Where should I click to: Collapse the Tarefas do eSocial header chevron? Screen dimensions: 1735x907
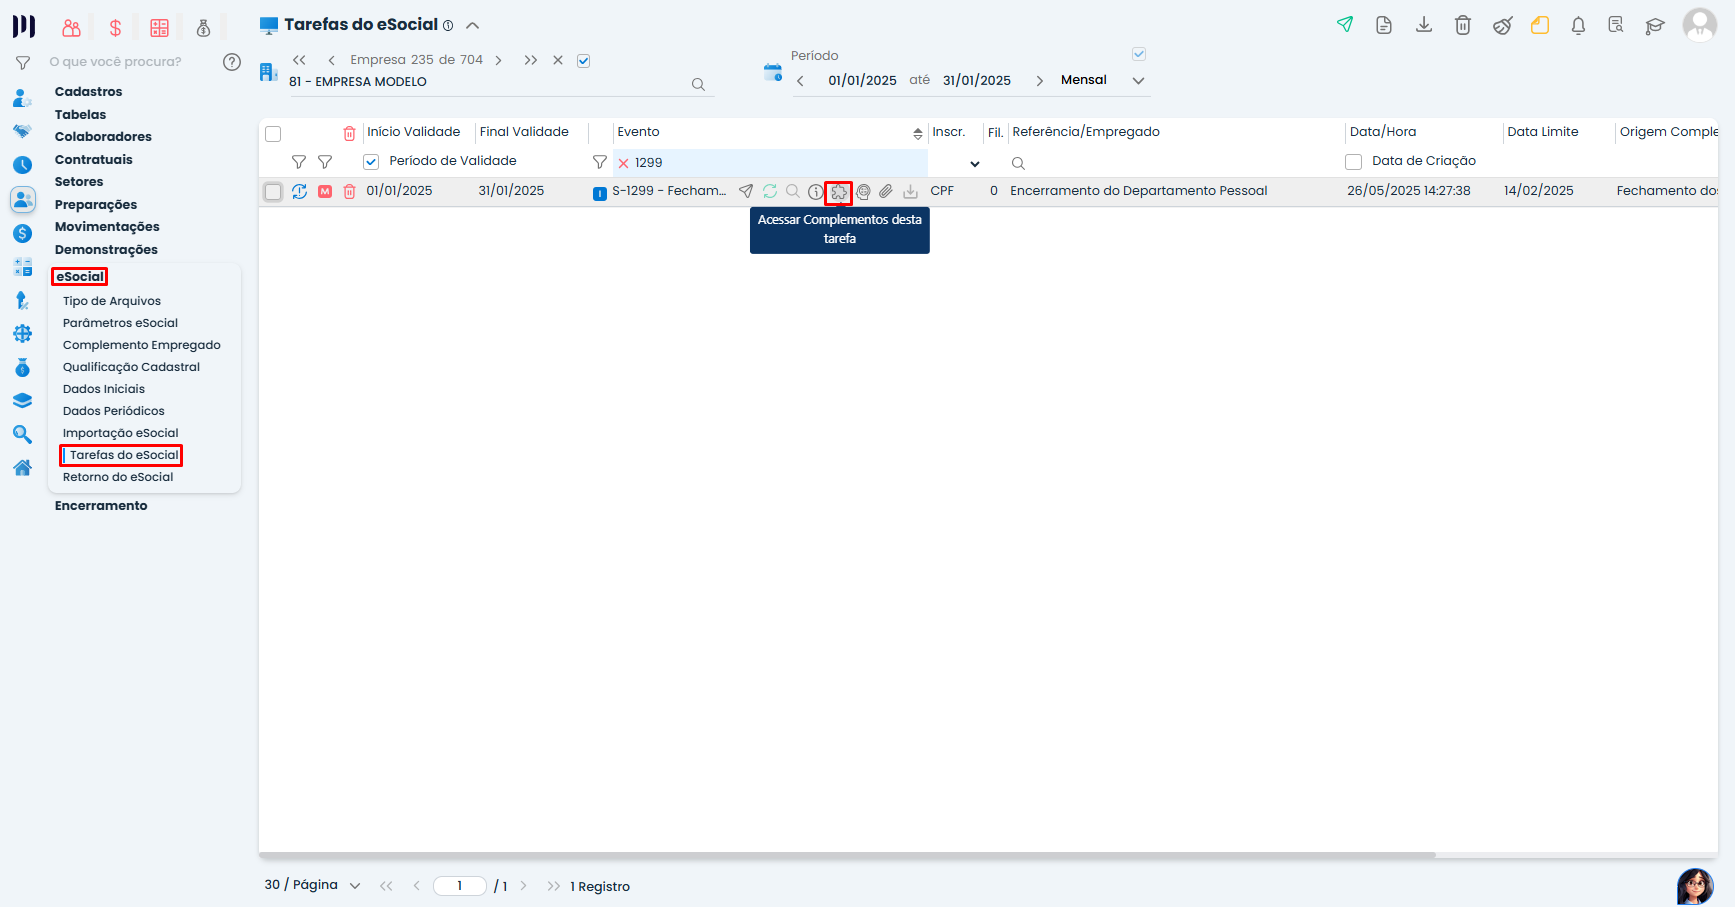tap(473, 26)
